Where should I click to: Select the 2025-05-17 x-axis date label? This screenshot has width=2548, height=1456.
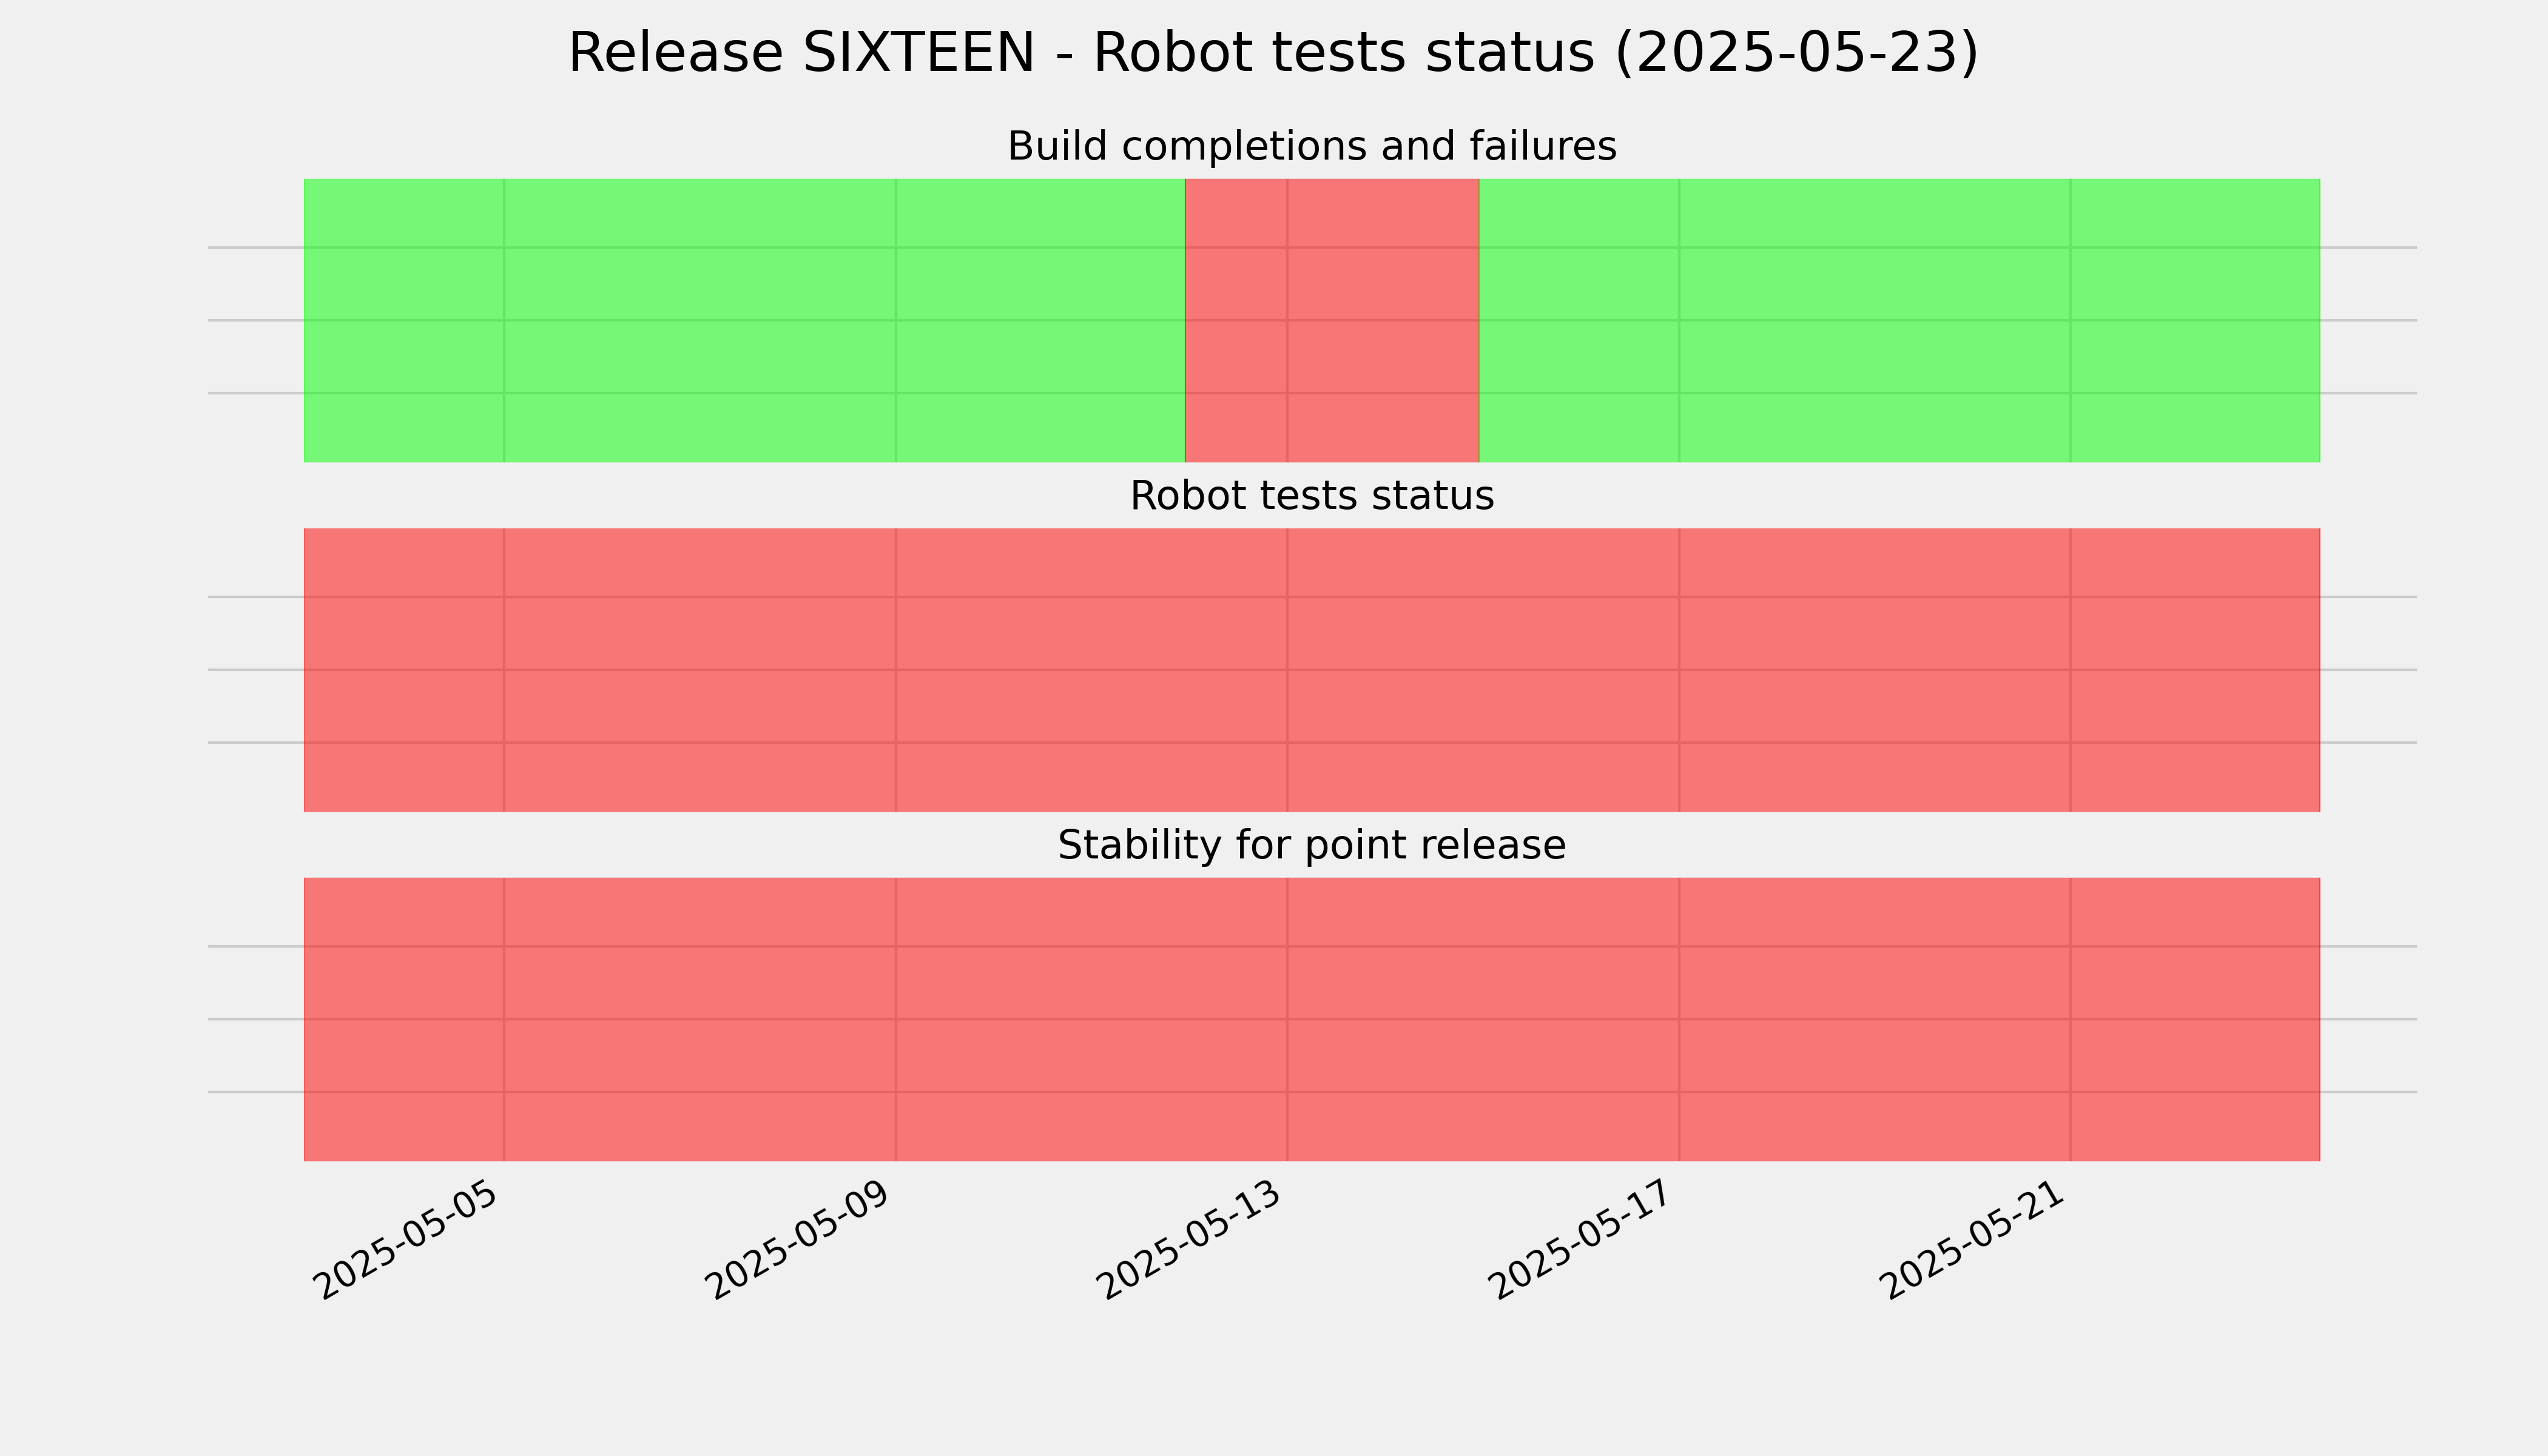coord(1581,1240)
